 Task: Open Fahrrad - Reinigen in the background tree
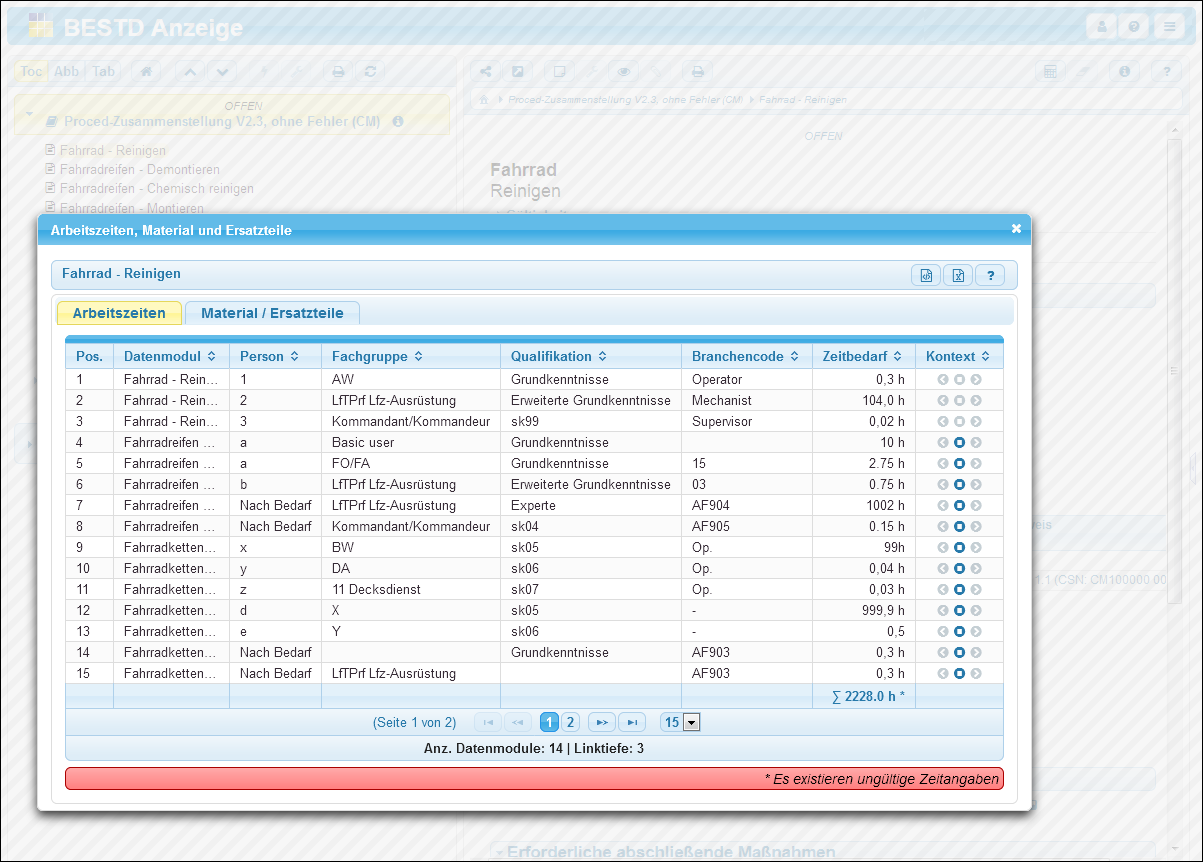coord(113,151)
